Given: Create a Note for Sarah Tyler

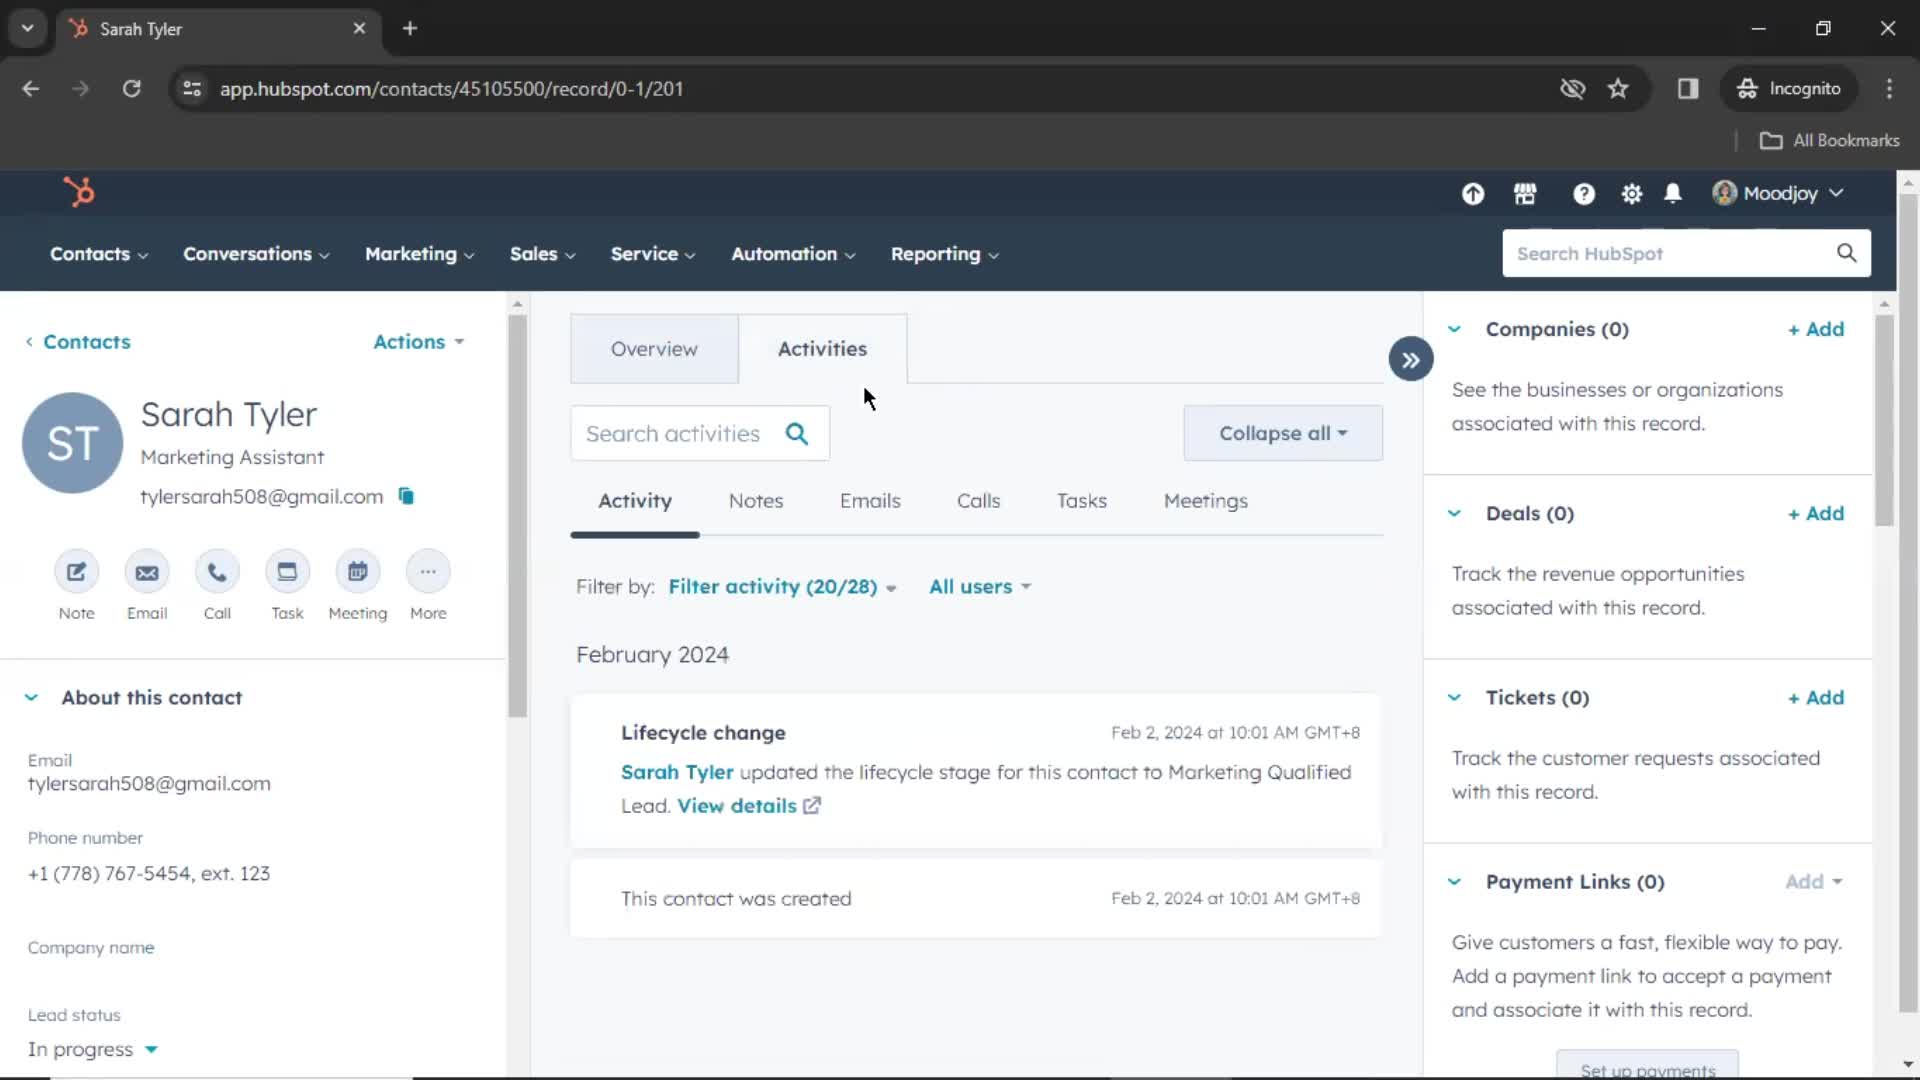Looking at the screenshot, I should point(76,572).
